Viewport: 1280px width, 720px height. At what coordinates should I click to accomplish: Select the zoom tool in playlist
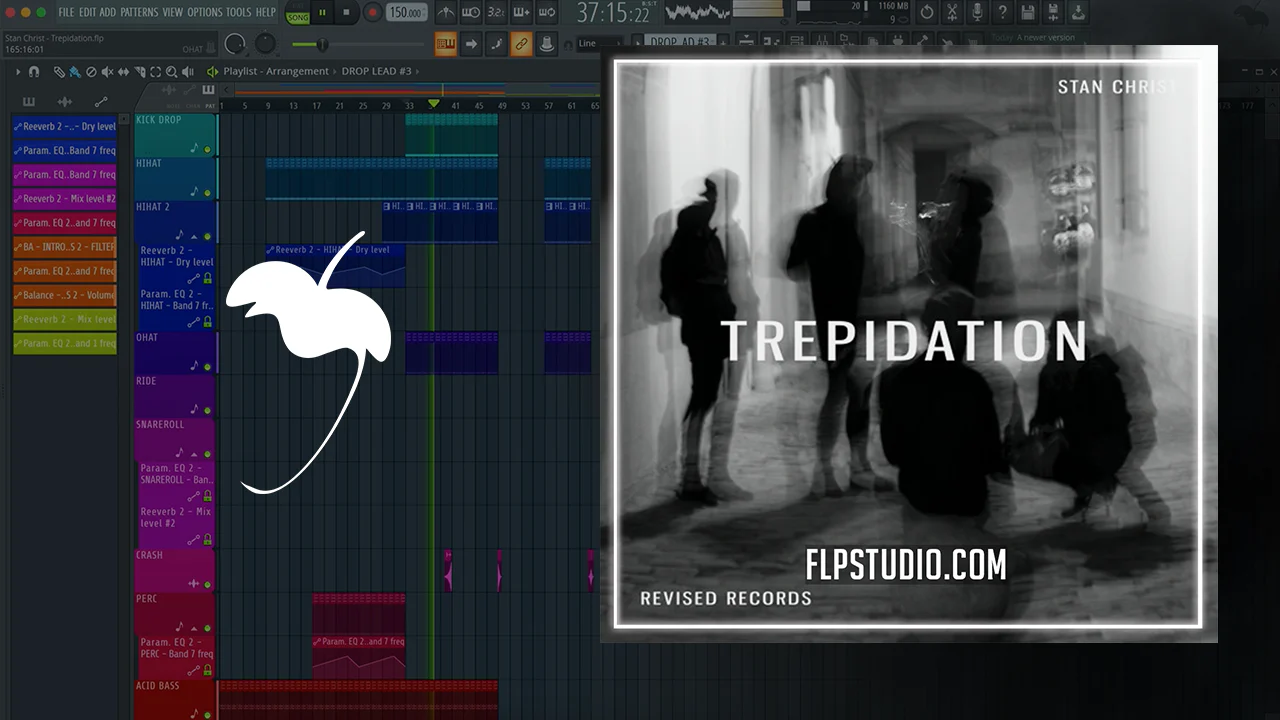coord(171,72)
